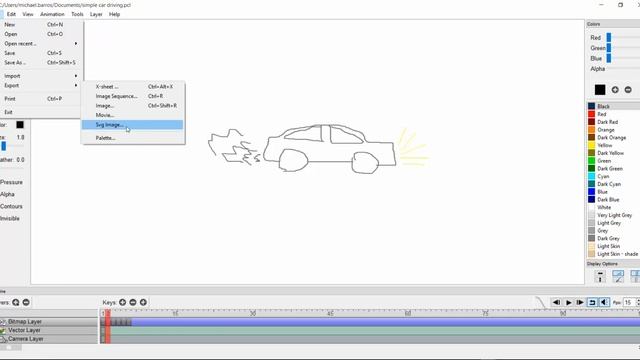Select Black in the color palette

tap(613, 106)
